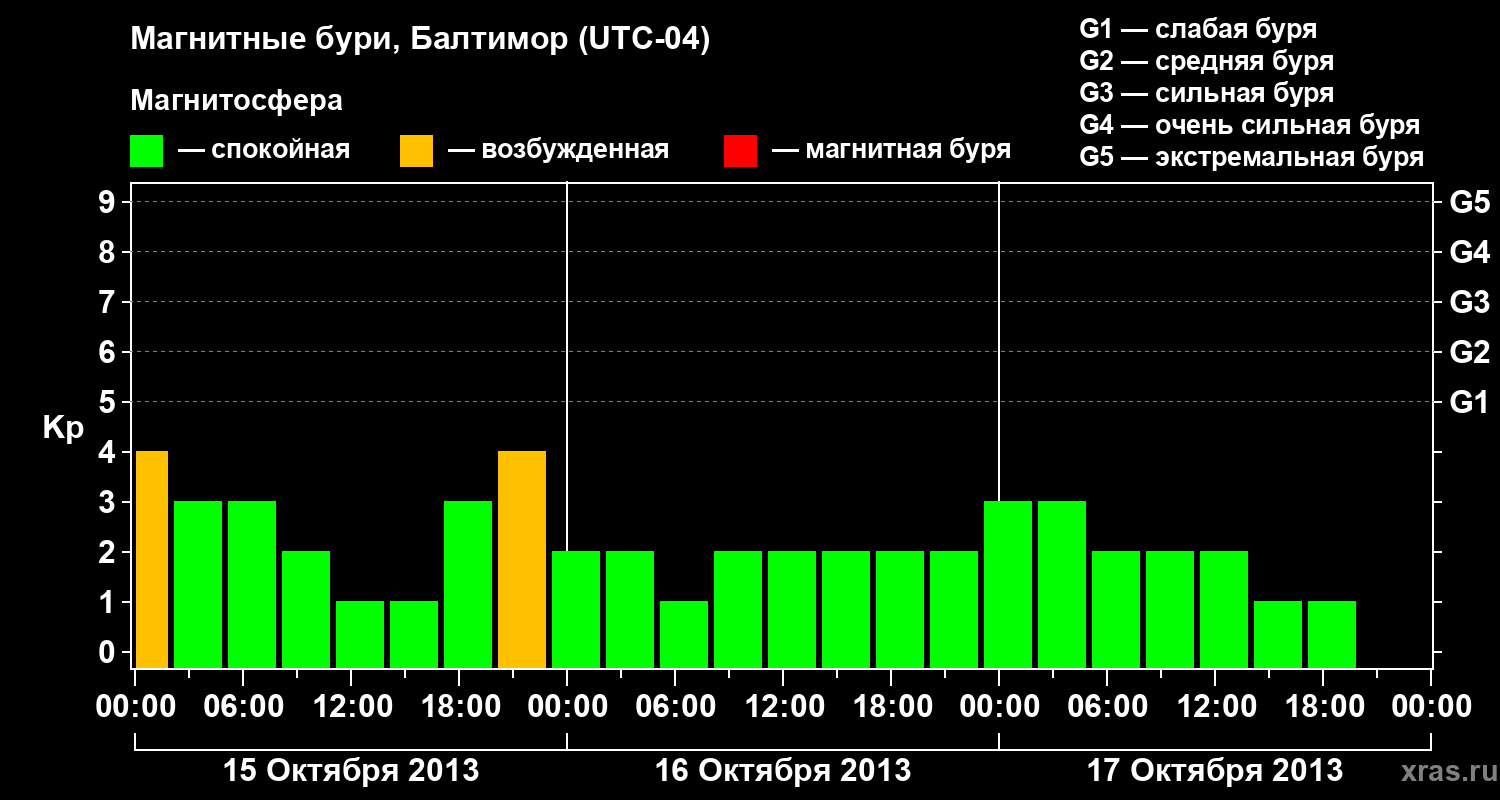This screenshot has width=1500, height=800.
Task: Click the 'Магнитосфера' heading
Action: click(236, 101)
